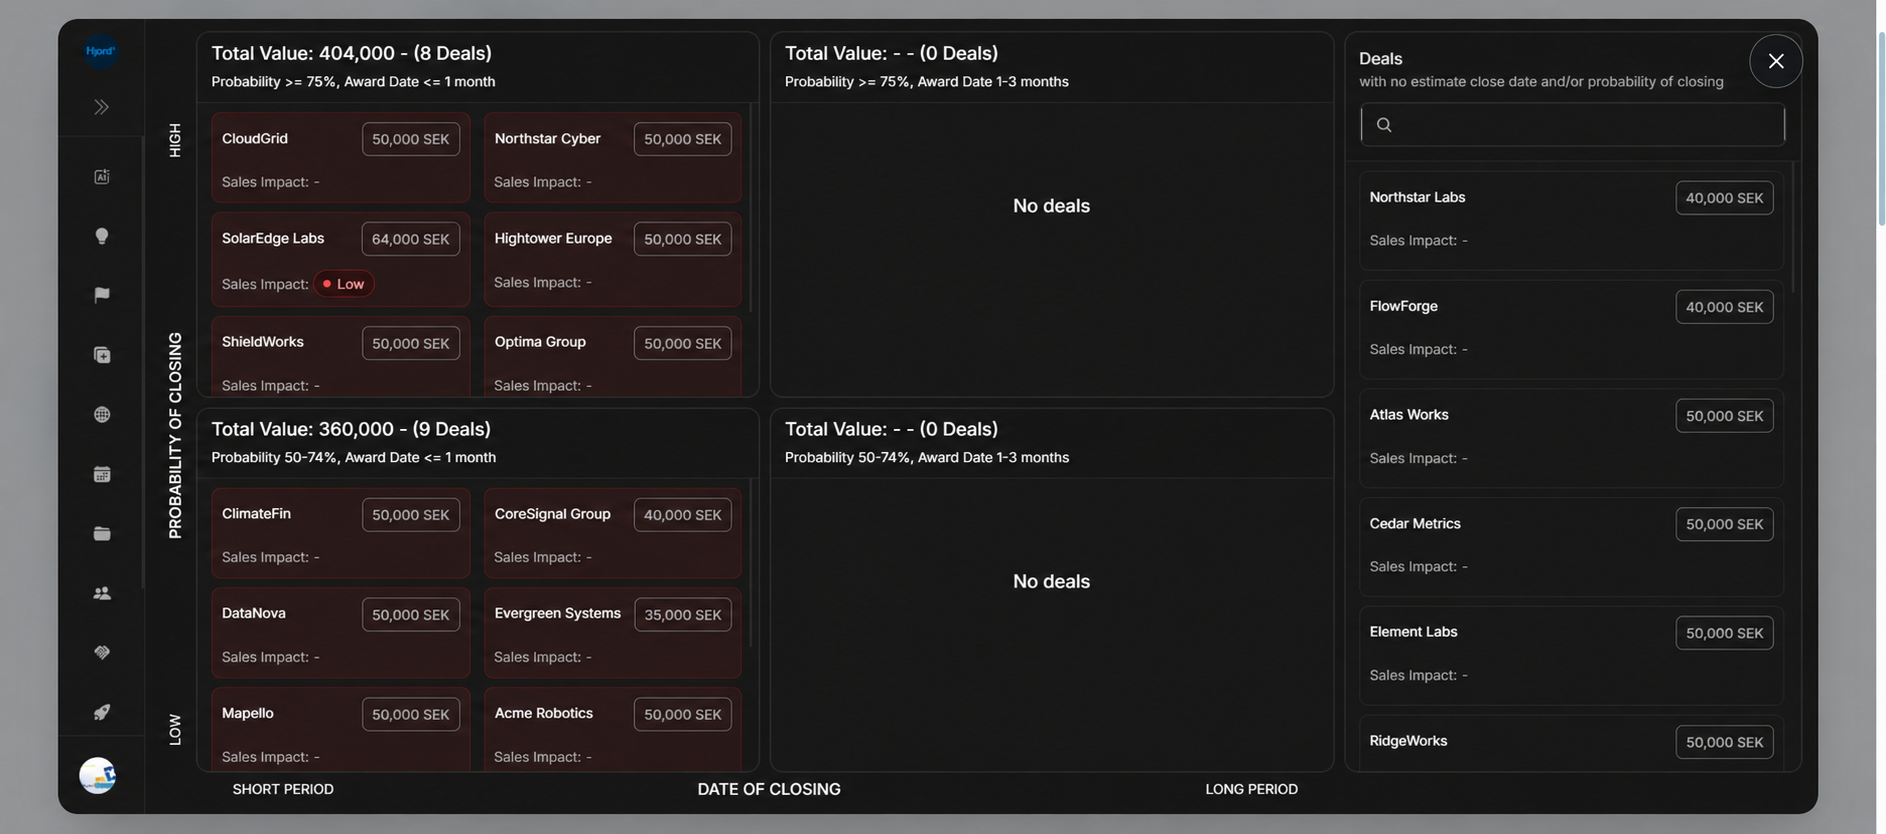Click the 50,000 SEK value on ClimateFin
The image size is (1886, 834).
coord(411,515)
